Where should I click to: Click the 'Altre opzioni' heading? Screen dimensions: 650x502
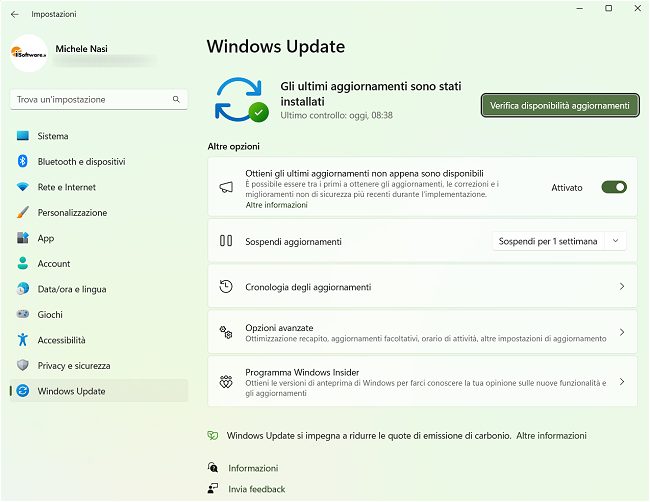tap(233, 146)
